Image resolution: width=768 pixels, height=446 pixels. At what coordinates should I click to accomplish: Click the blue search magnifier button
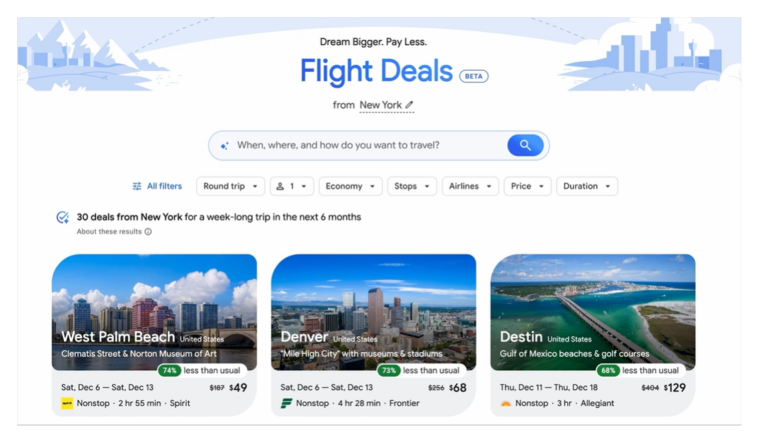pos(525,145)
